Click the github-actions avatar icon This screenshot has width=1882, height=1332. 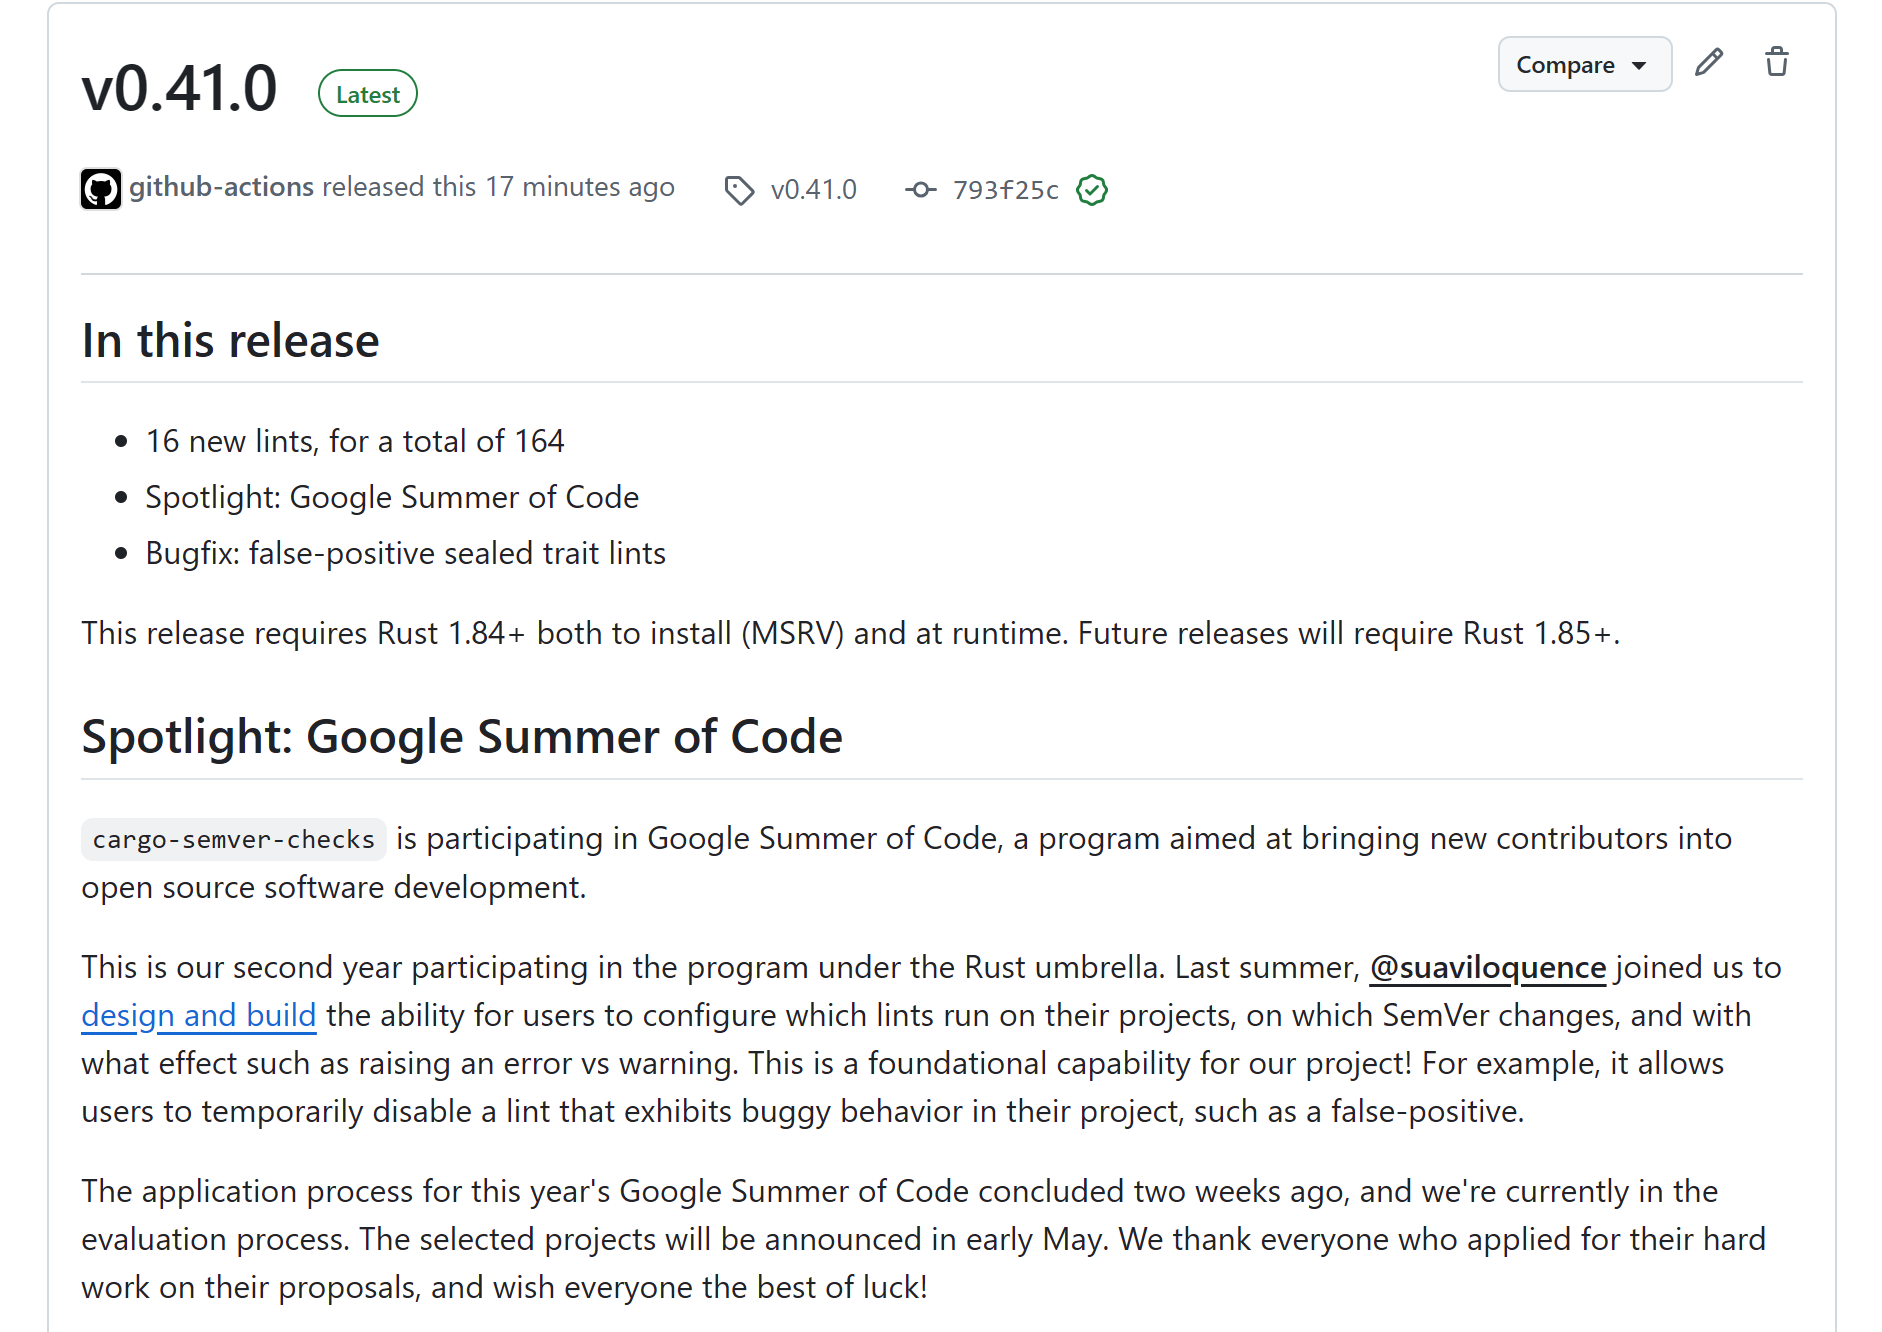[101, 189]
